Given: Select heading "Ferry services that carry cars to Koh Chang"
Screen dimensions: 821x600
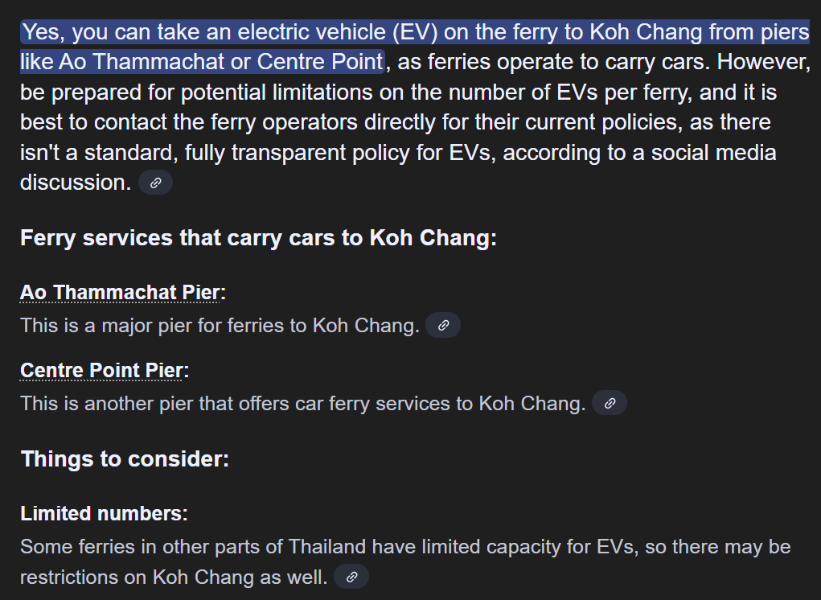Looking at the screenshot, I should [x=258, y=239].
